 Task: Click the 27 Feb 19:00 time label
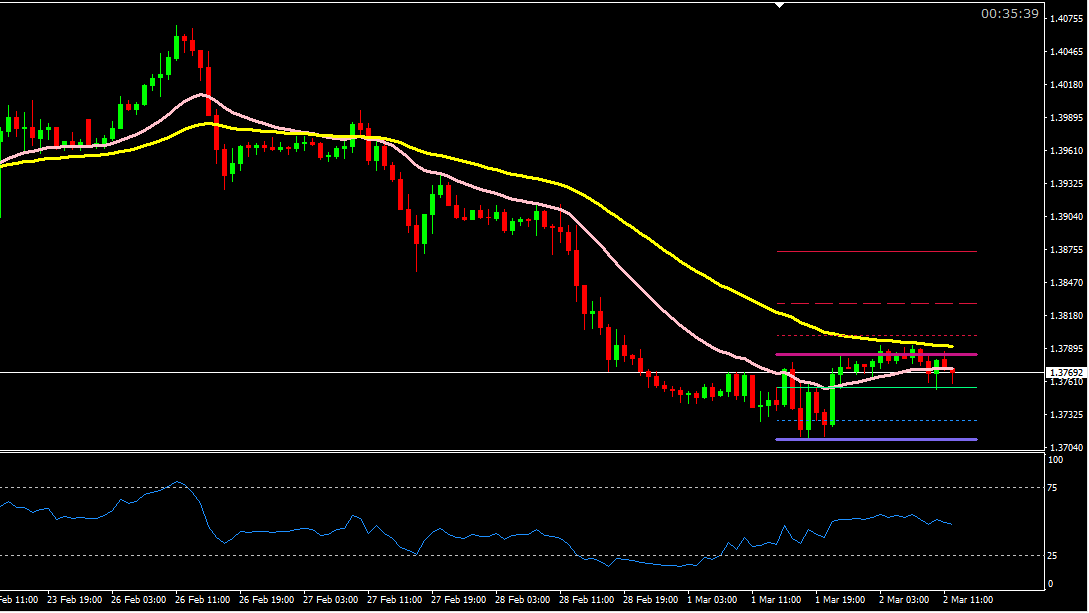point(458,600)
